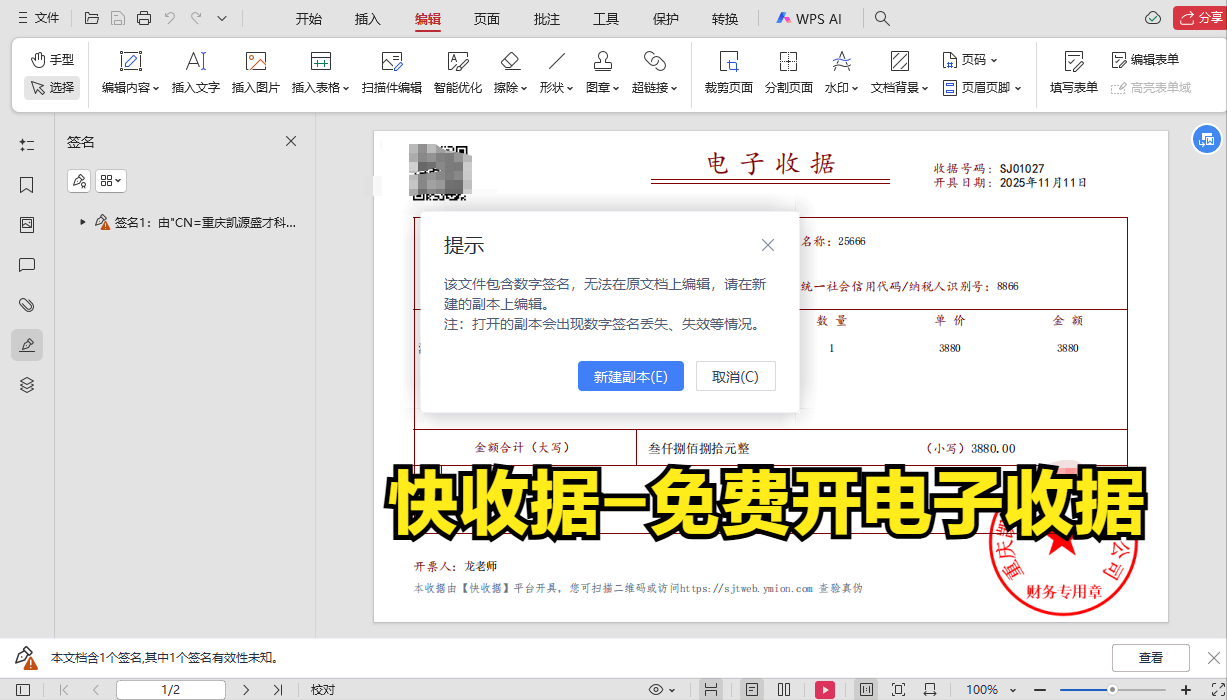Open the attachments paperclip panel in sidebar
1227x700 pixels.
[x=27, y=305]
